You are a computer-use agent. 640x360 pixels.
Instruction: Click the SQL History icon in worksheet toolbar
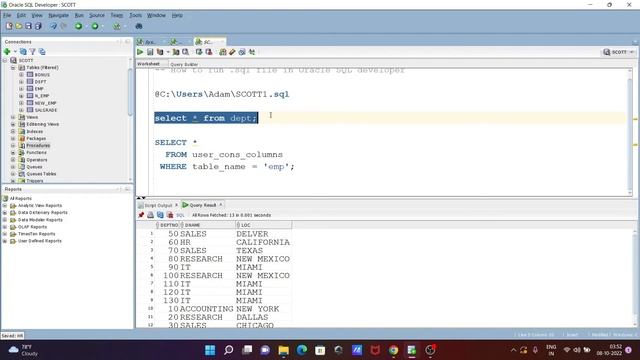pos(242,52)
